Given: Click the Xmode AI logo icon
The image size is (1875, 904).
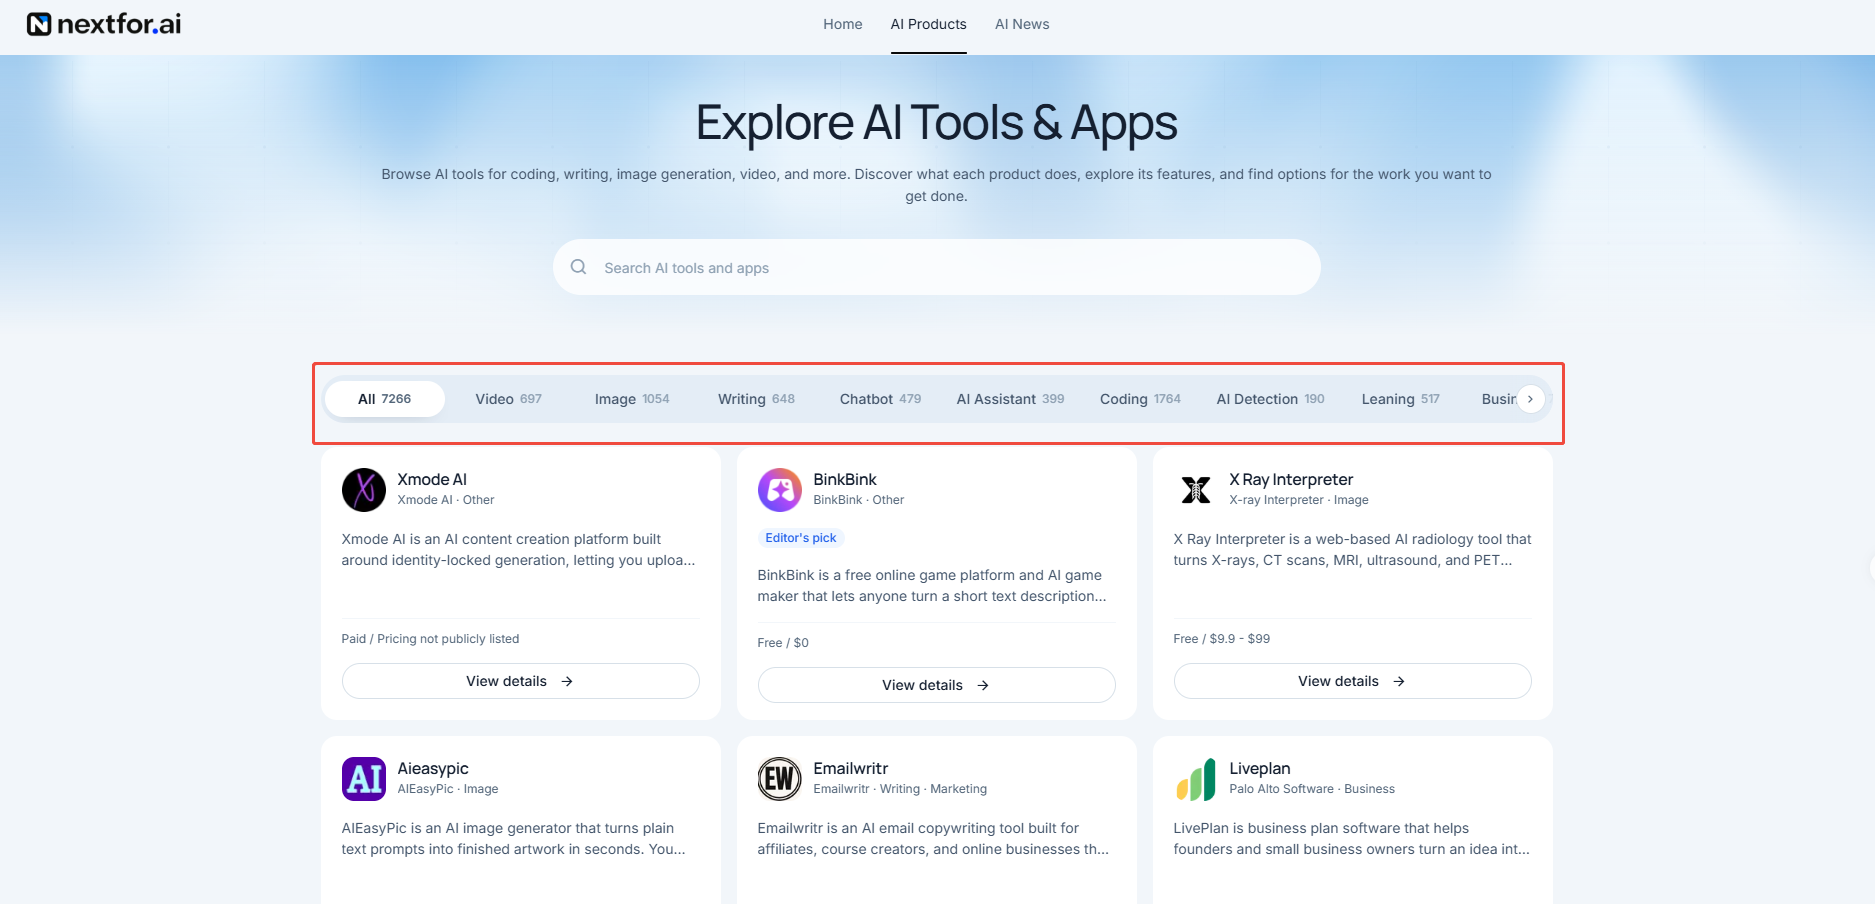Looking at the screenshot, I should pyautogui.click(x=364, y=490).
